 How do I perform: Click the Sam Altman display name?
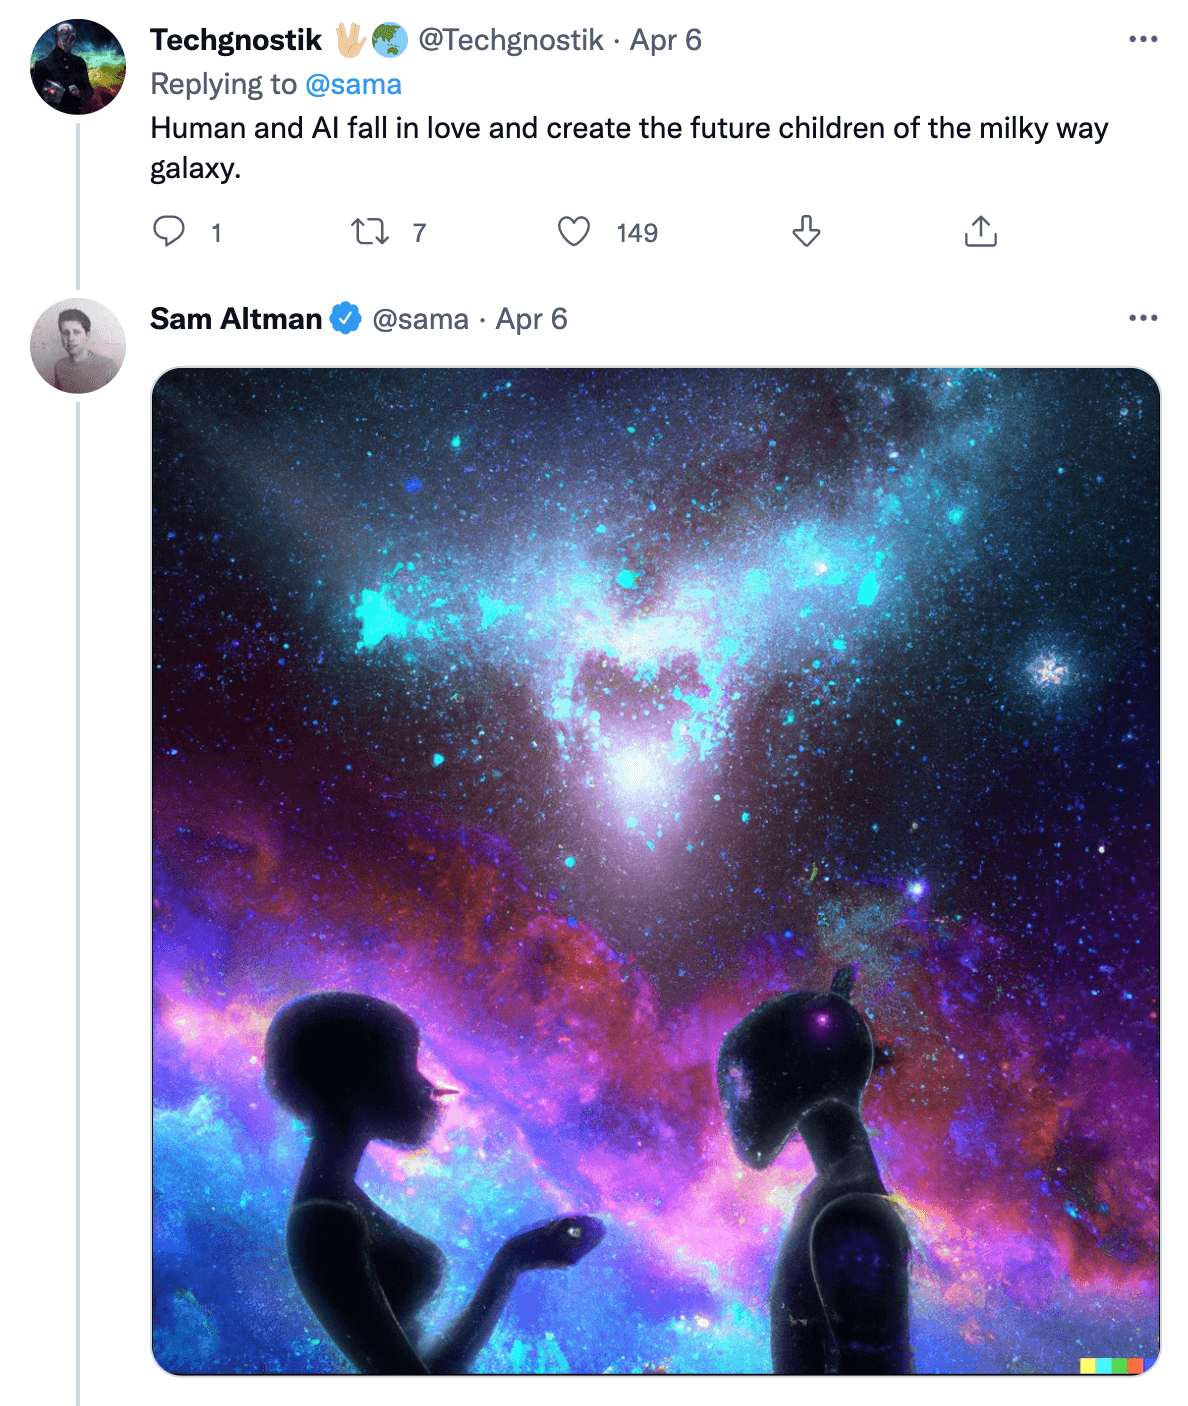click(236, 319)
